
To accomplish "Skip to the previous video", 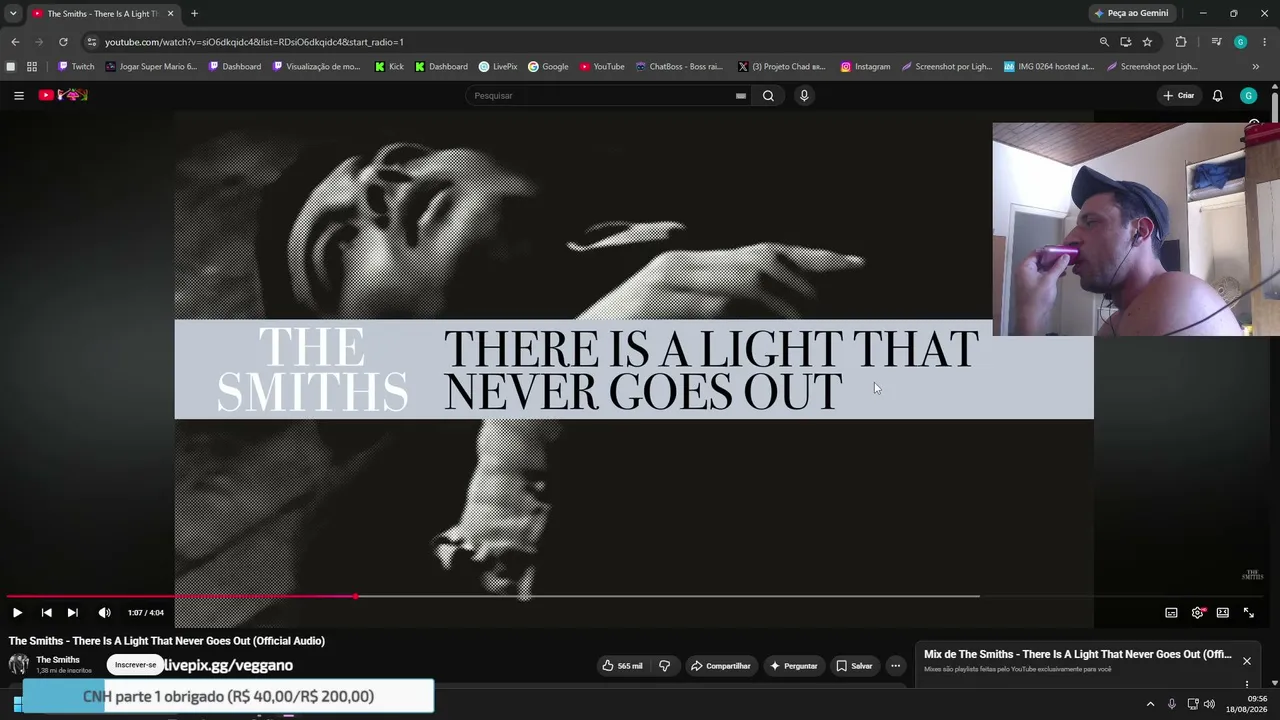I will [x=46, y=613].
